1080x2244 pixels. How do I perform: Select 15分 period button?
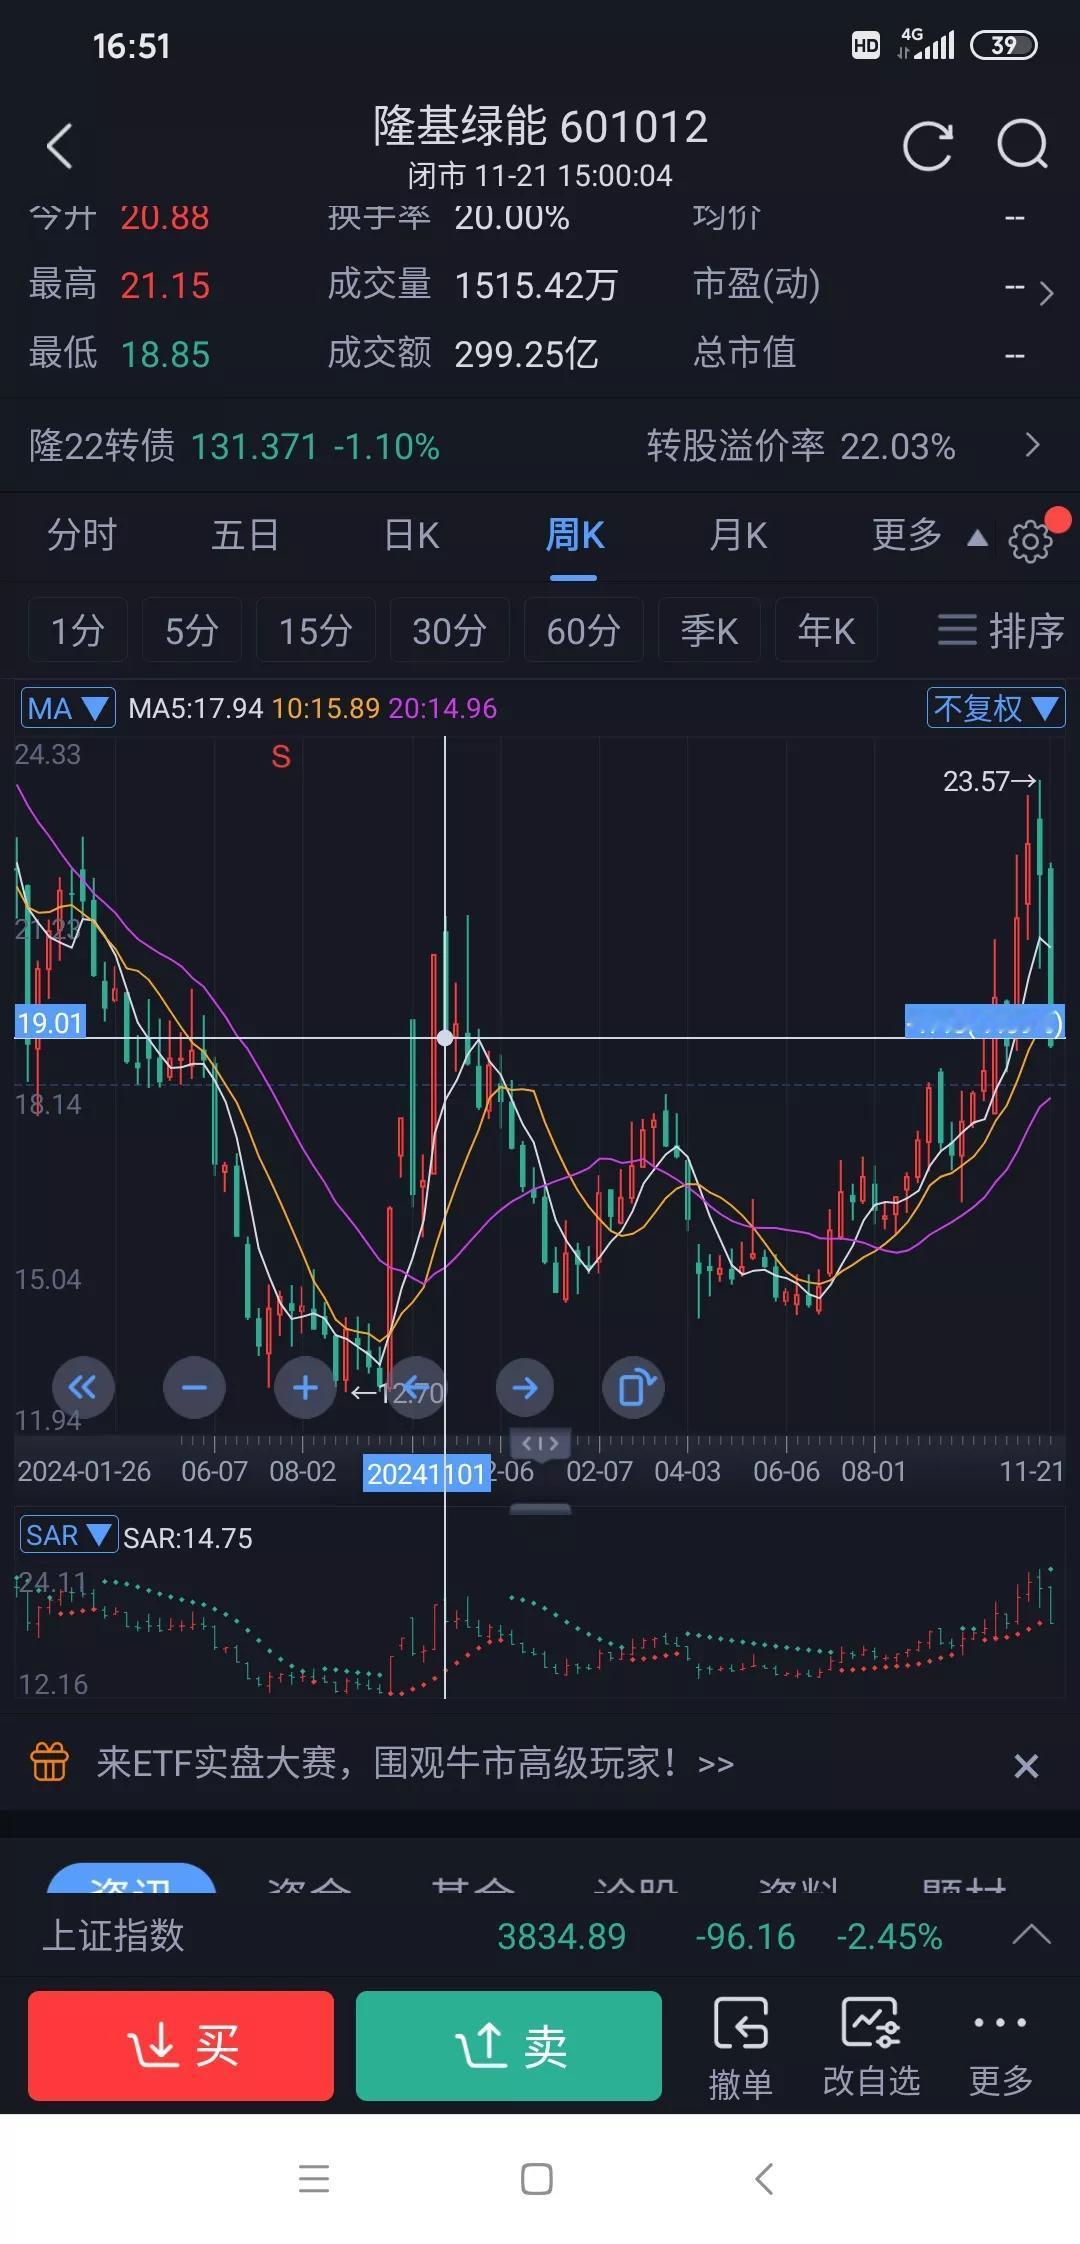[316, 630]
